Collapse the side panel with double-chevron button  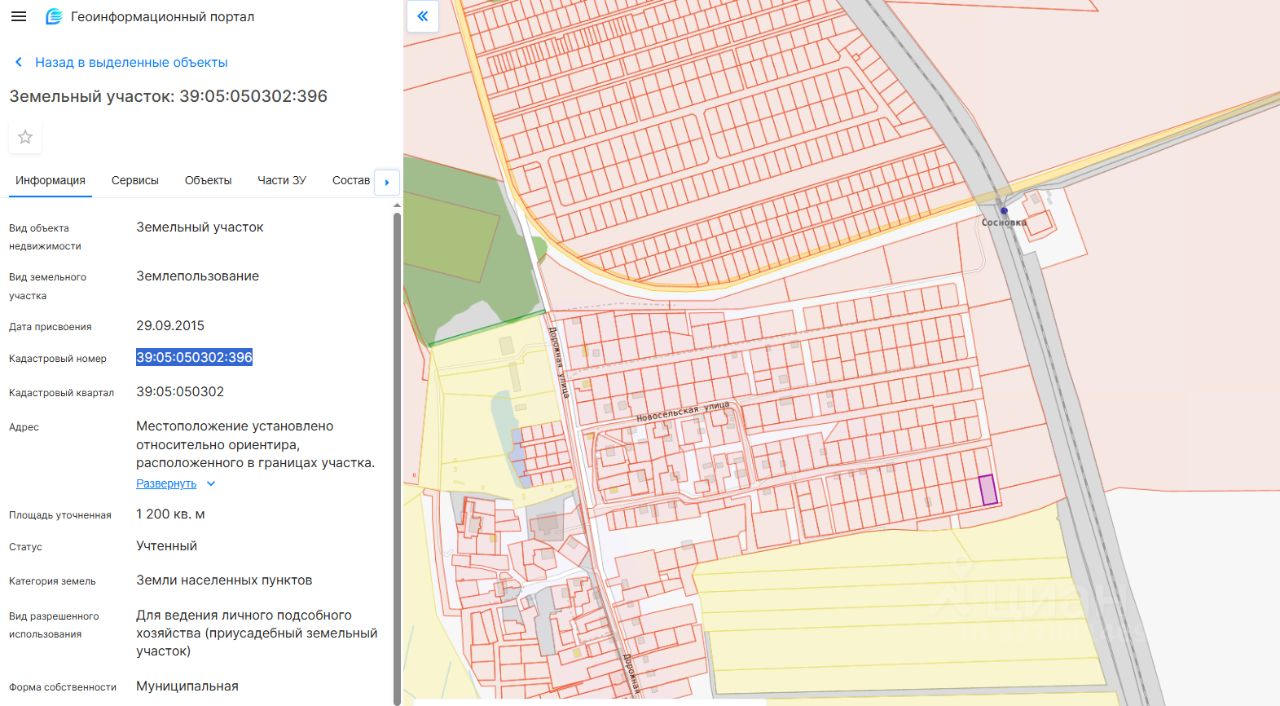click(422, 16)
